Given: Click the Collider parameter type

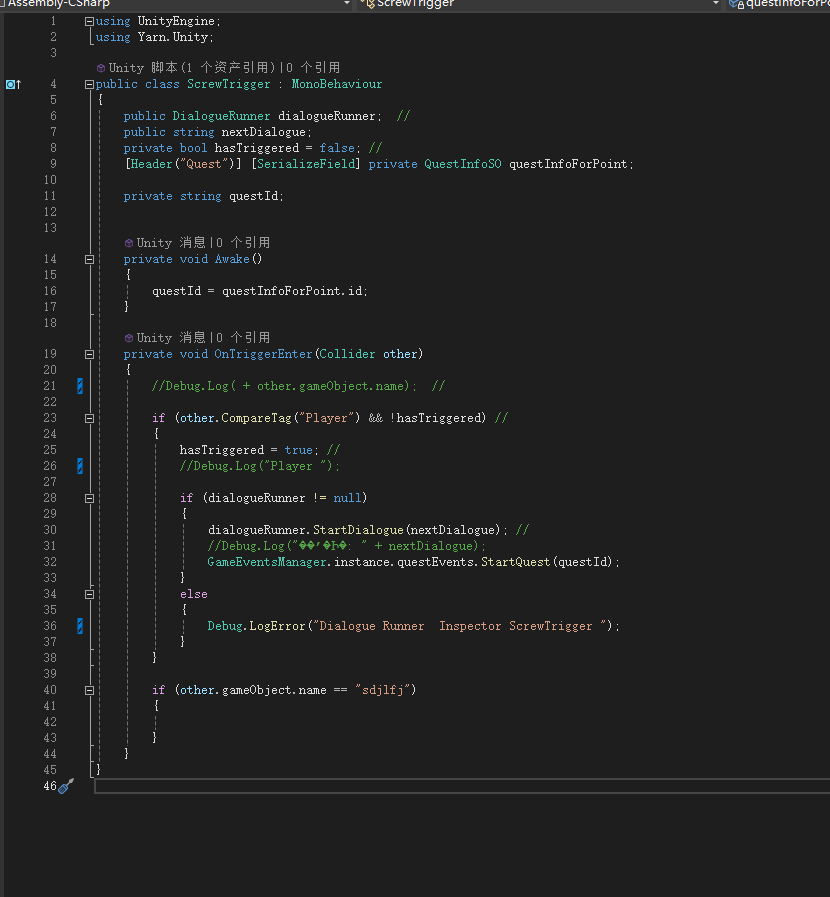Looking at the screenshot, I should (x=347, y=354).
